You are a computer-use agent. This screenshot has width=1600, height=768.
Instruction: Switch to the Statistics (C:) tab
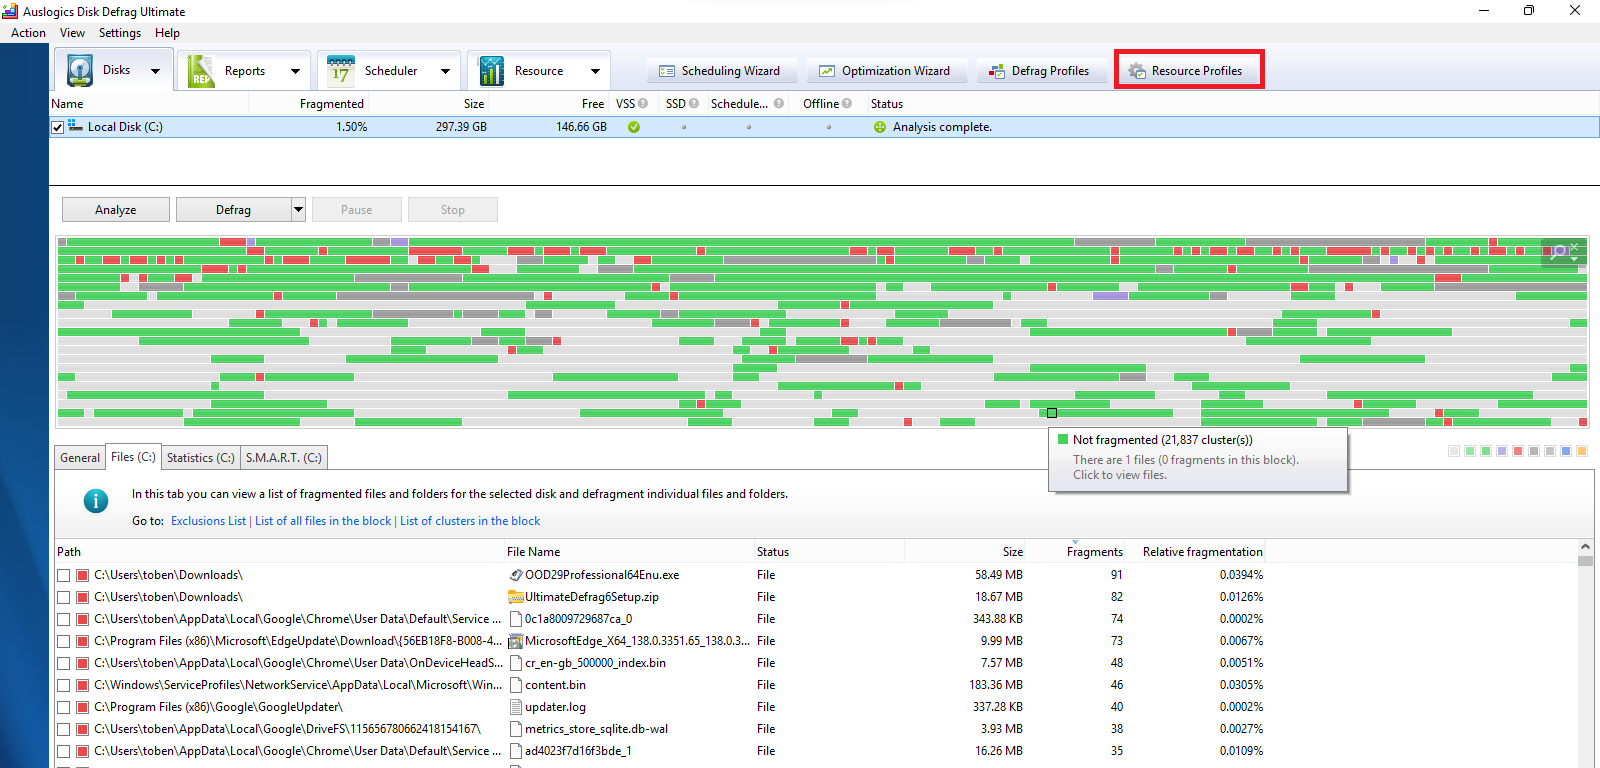200,458
